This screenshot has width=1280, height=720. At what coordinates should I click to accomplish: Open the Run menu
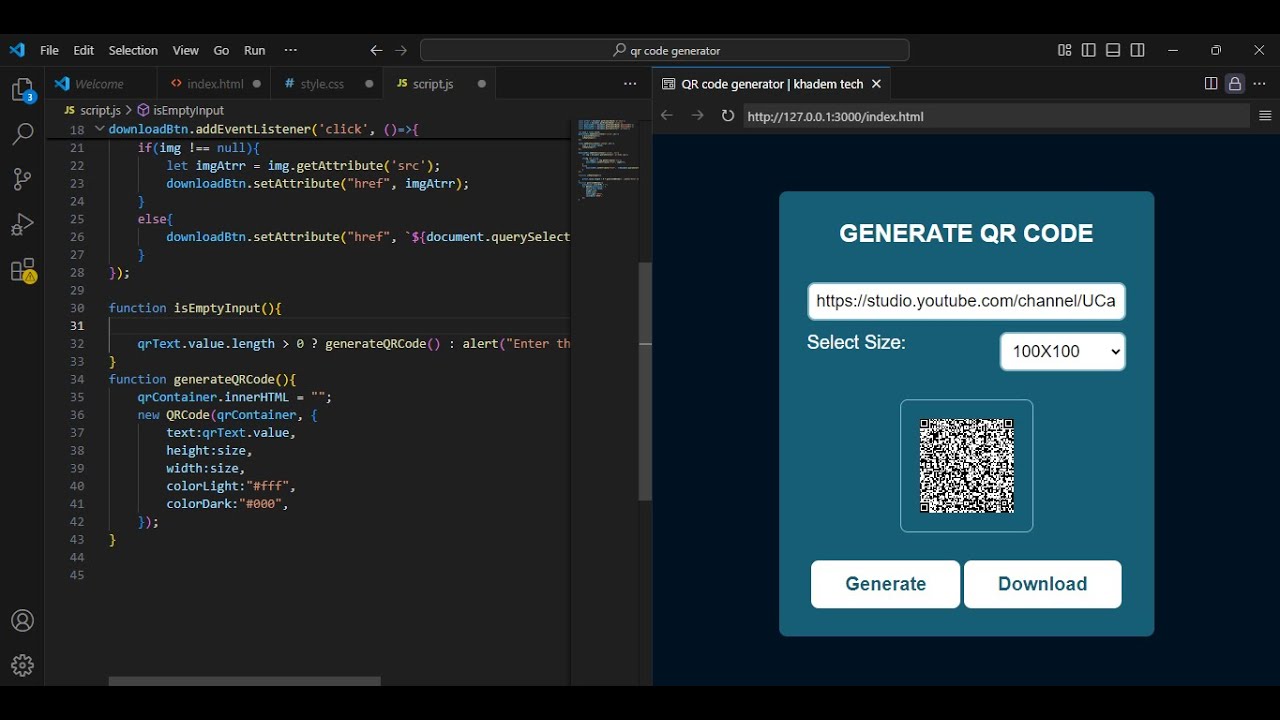click(x=255, y=50)
